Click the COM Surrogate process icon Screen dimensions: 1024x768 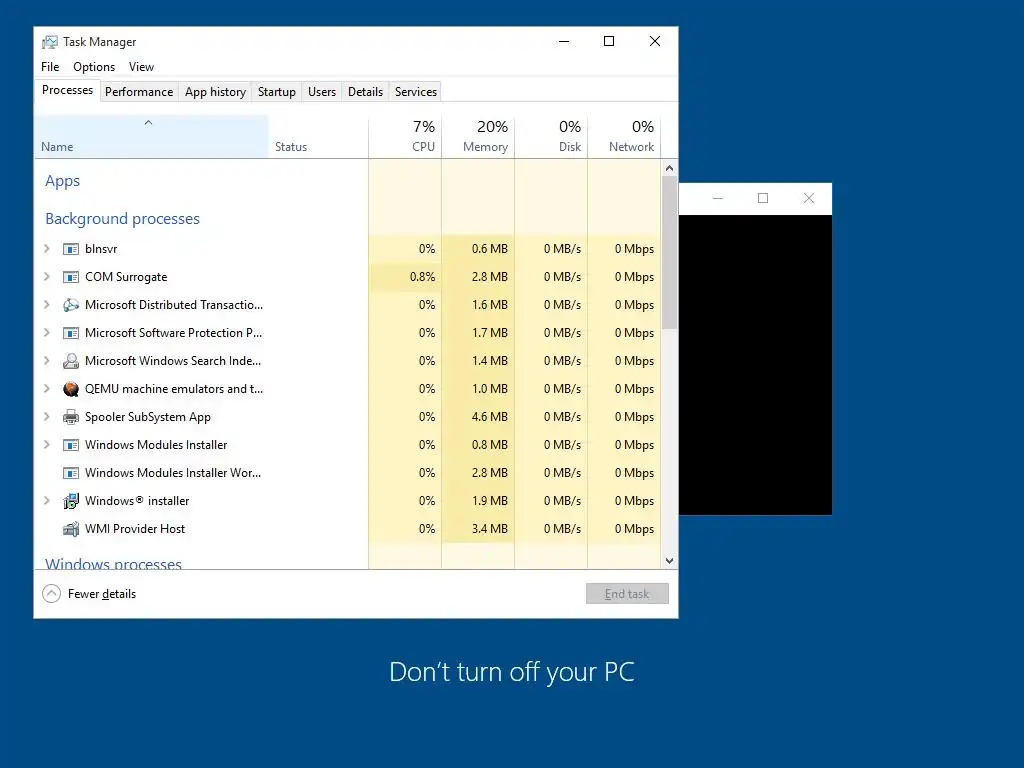(x=71, y=277)
